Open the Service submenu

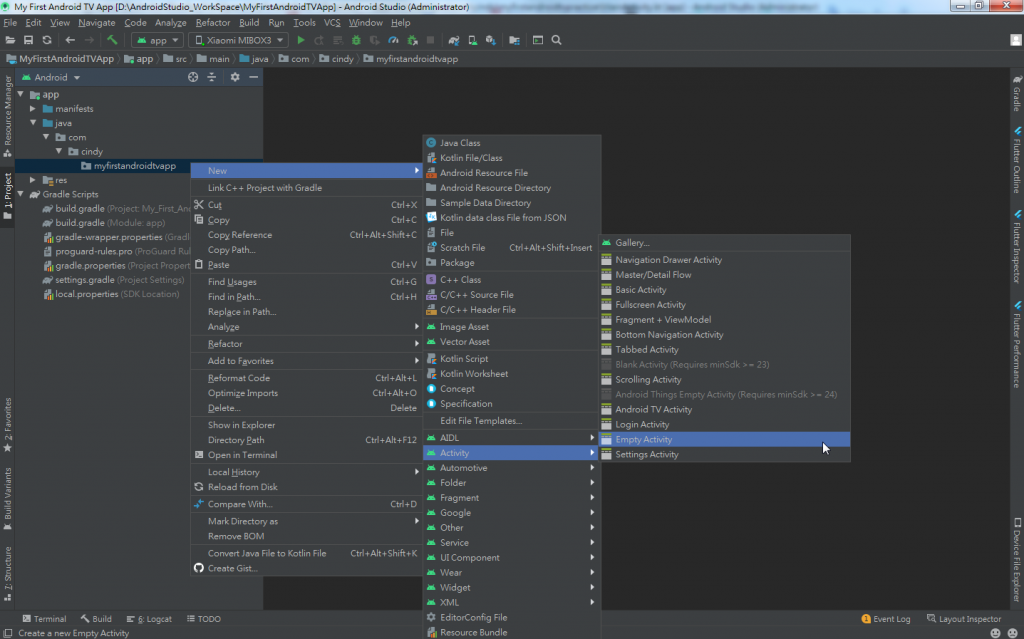(x=511, y=542)
